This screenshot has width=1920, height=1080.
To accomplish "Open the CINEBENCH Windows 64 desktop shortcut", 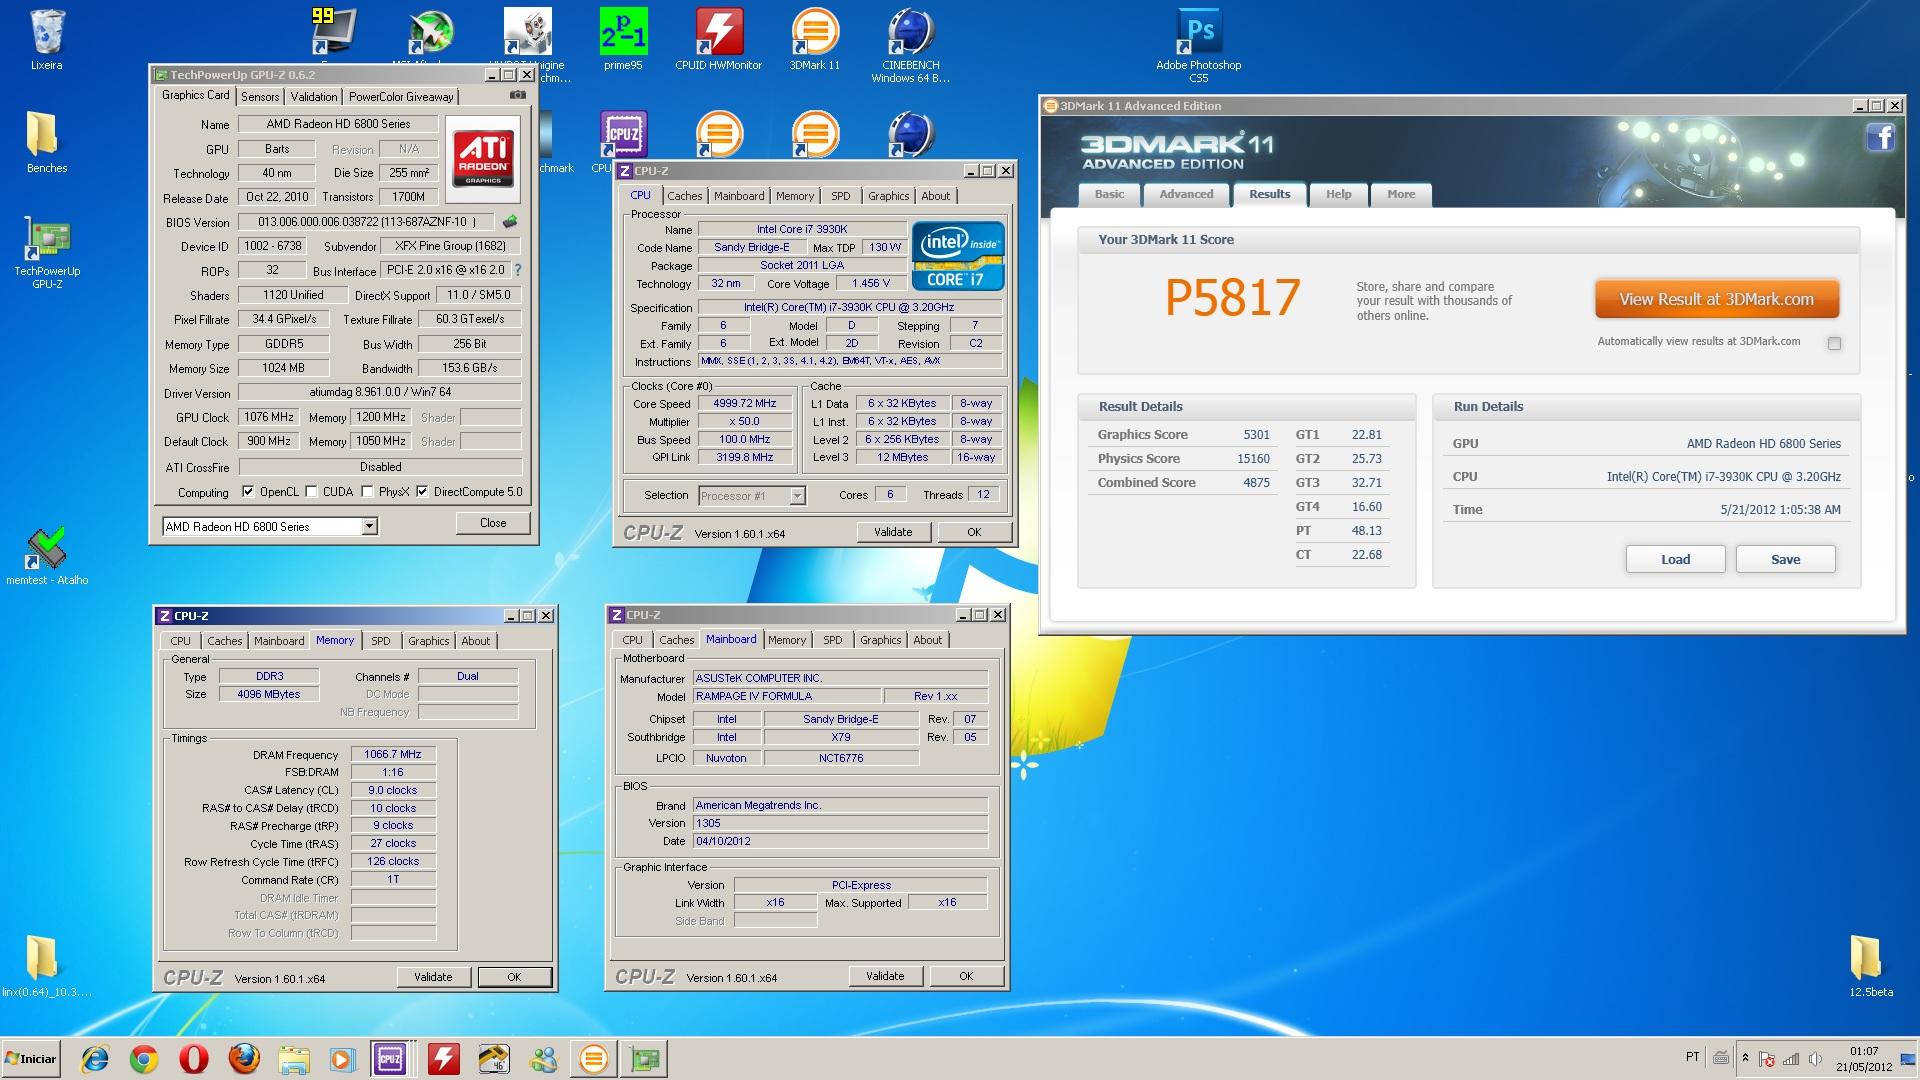I will click(910, 45).
